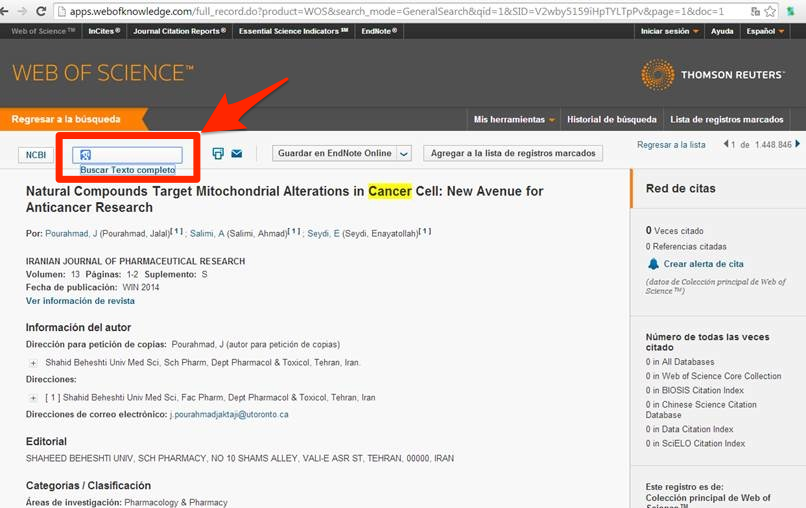
Task: Click the j.pourahmadjaktaji@utoronto.ca email link
Action: tap(229, 414)
